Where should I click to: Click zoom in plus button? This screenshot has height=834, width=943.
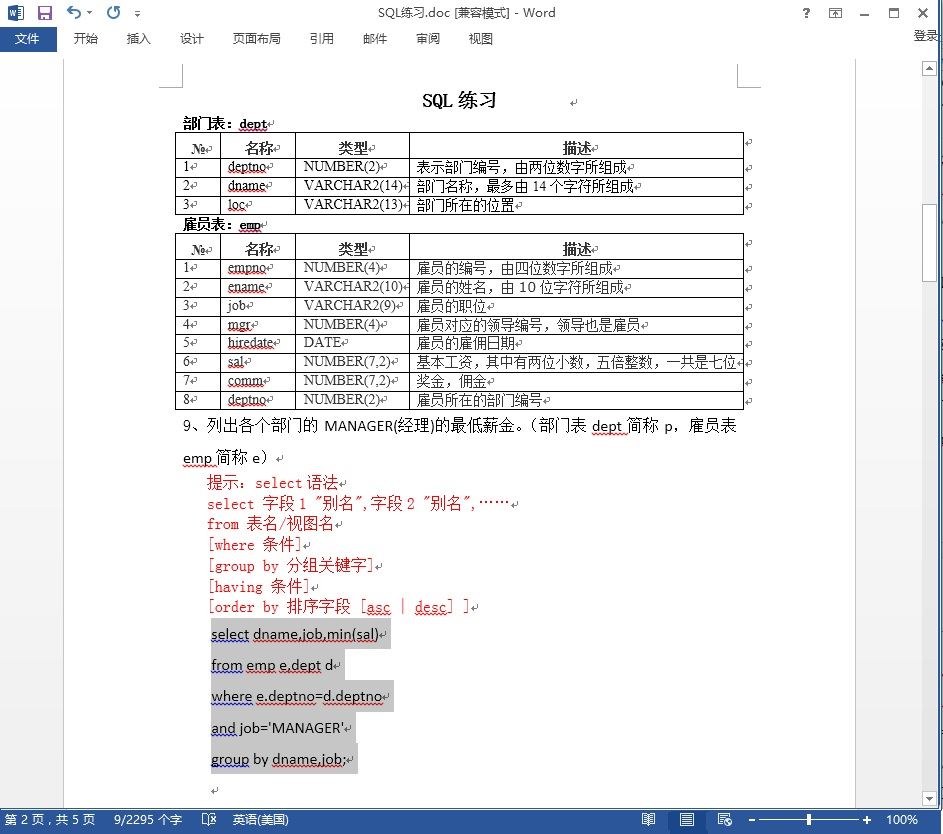click(x=867, y=820)
